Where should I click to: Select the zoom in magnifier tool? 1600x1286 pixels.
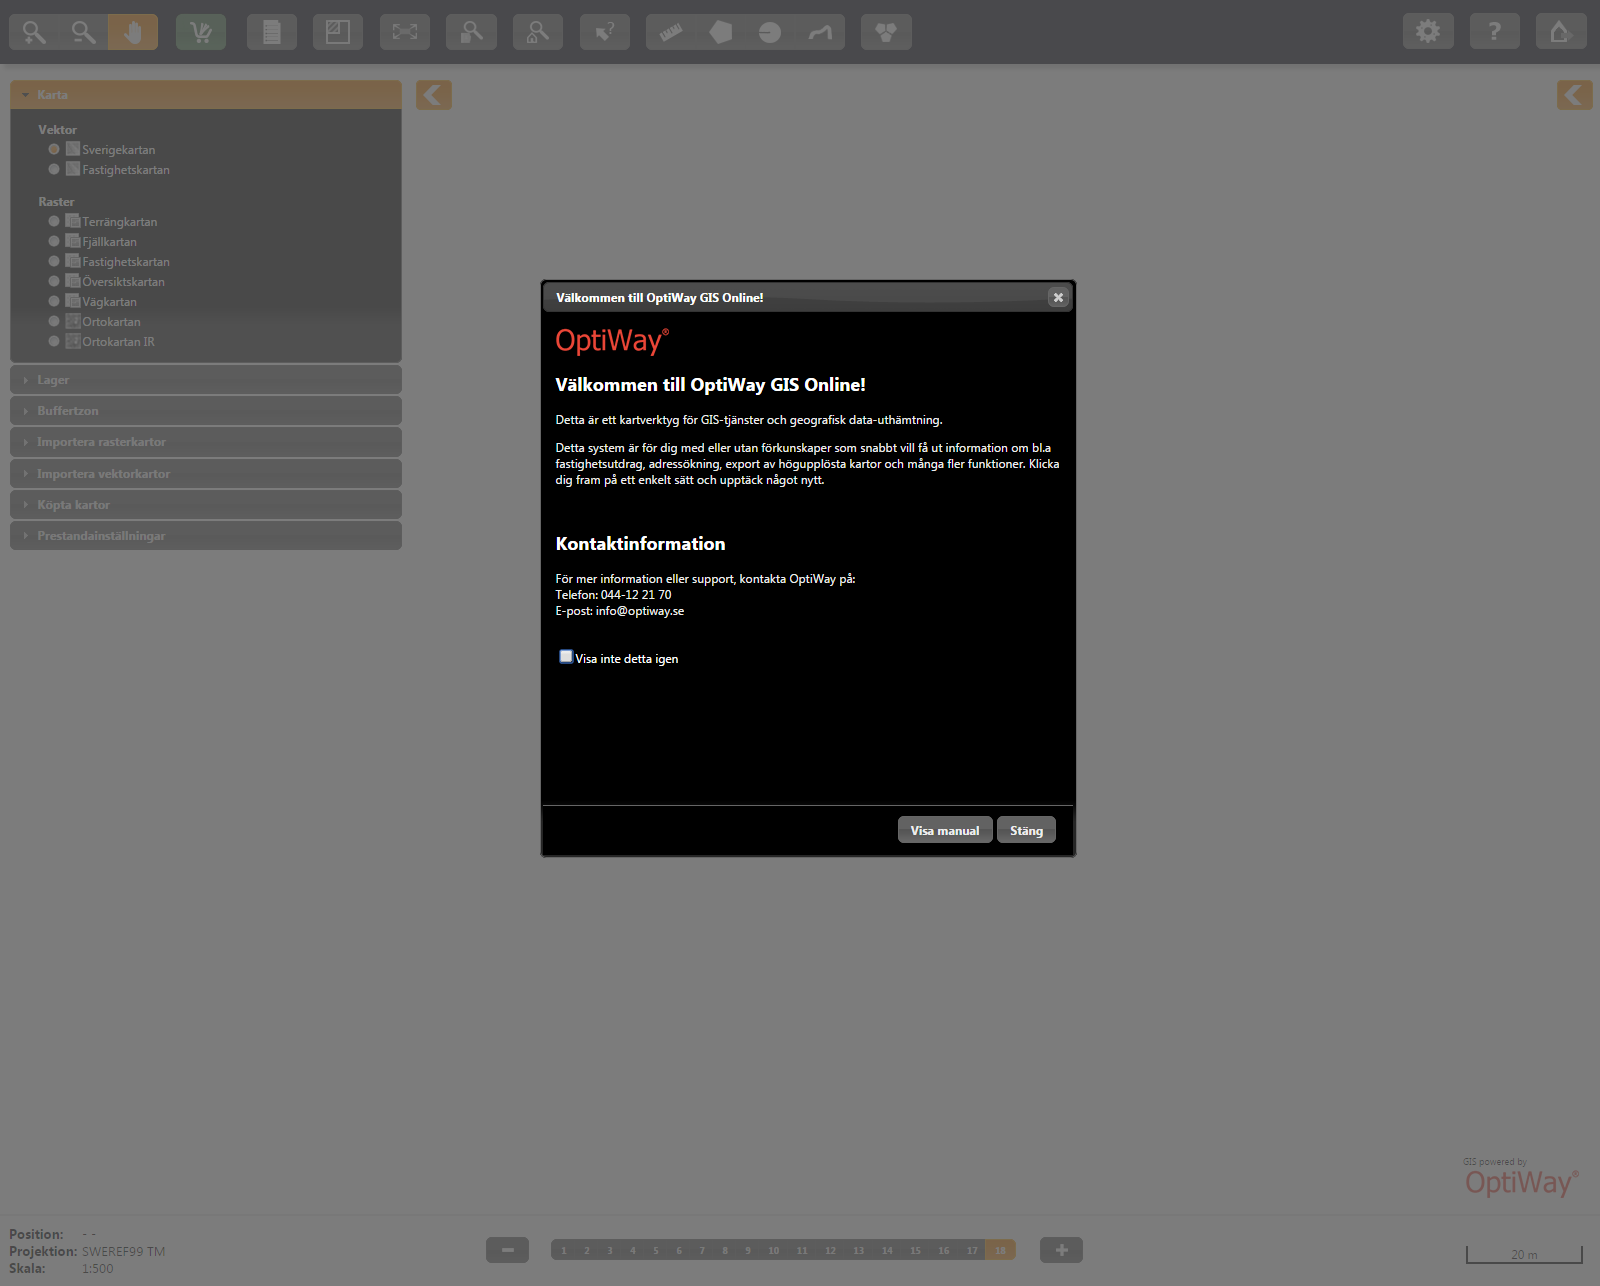coord(34,32)
